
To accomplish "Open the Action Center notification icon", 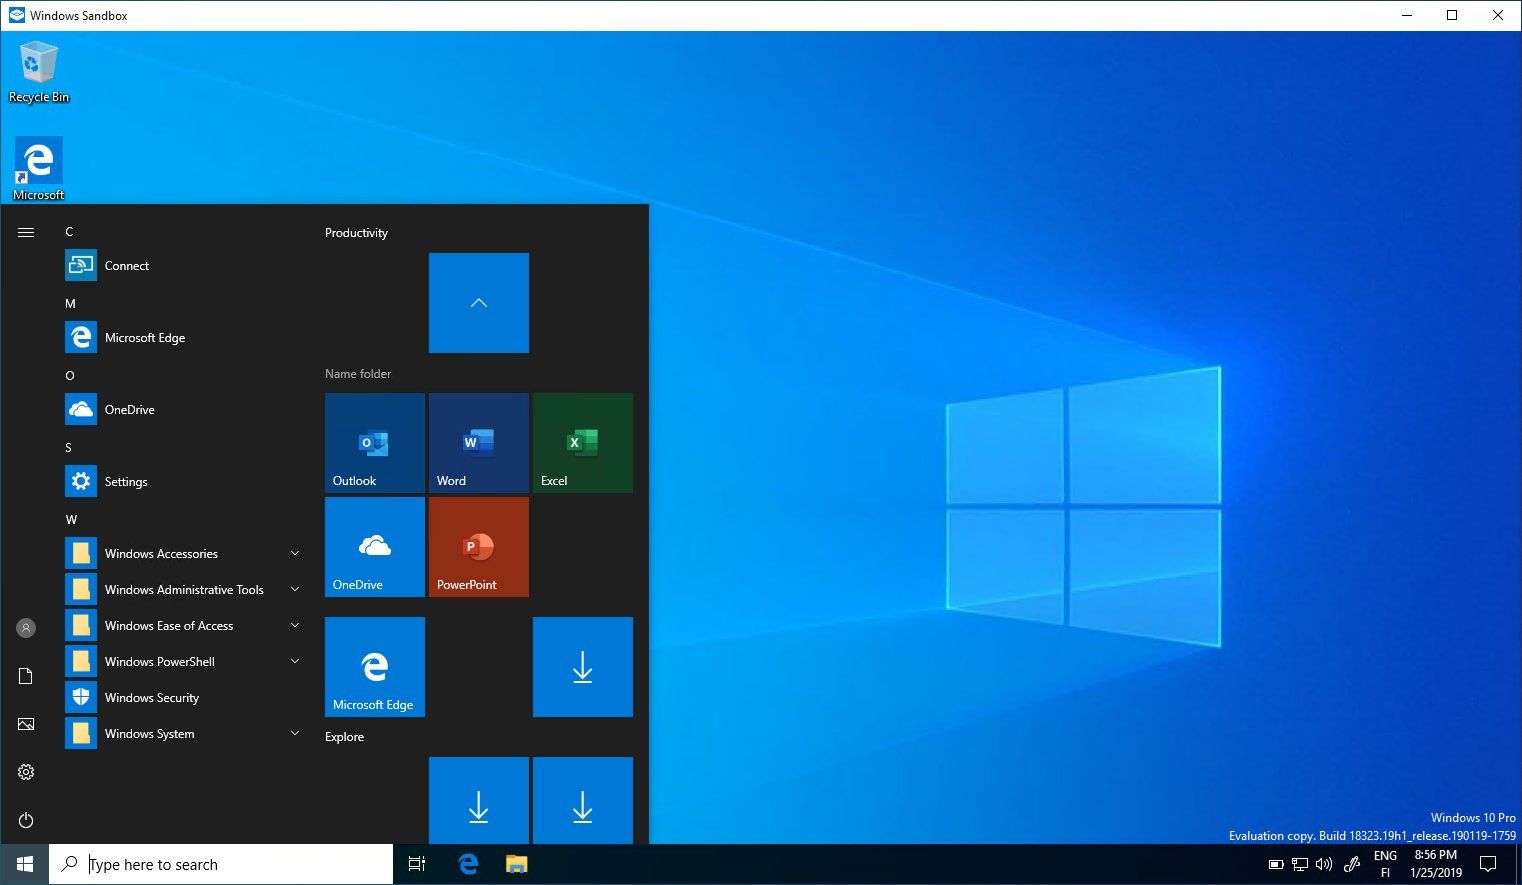I will point(1488,864).
